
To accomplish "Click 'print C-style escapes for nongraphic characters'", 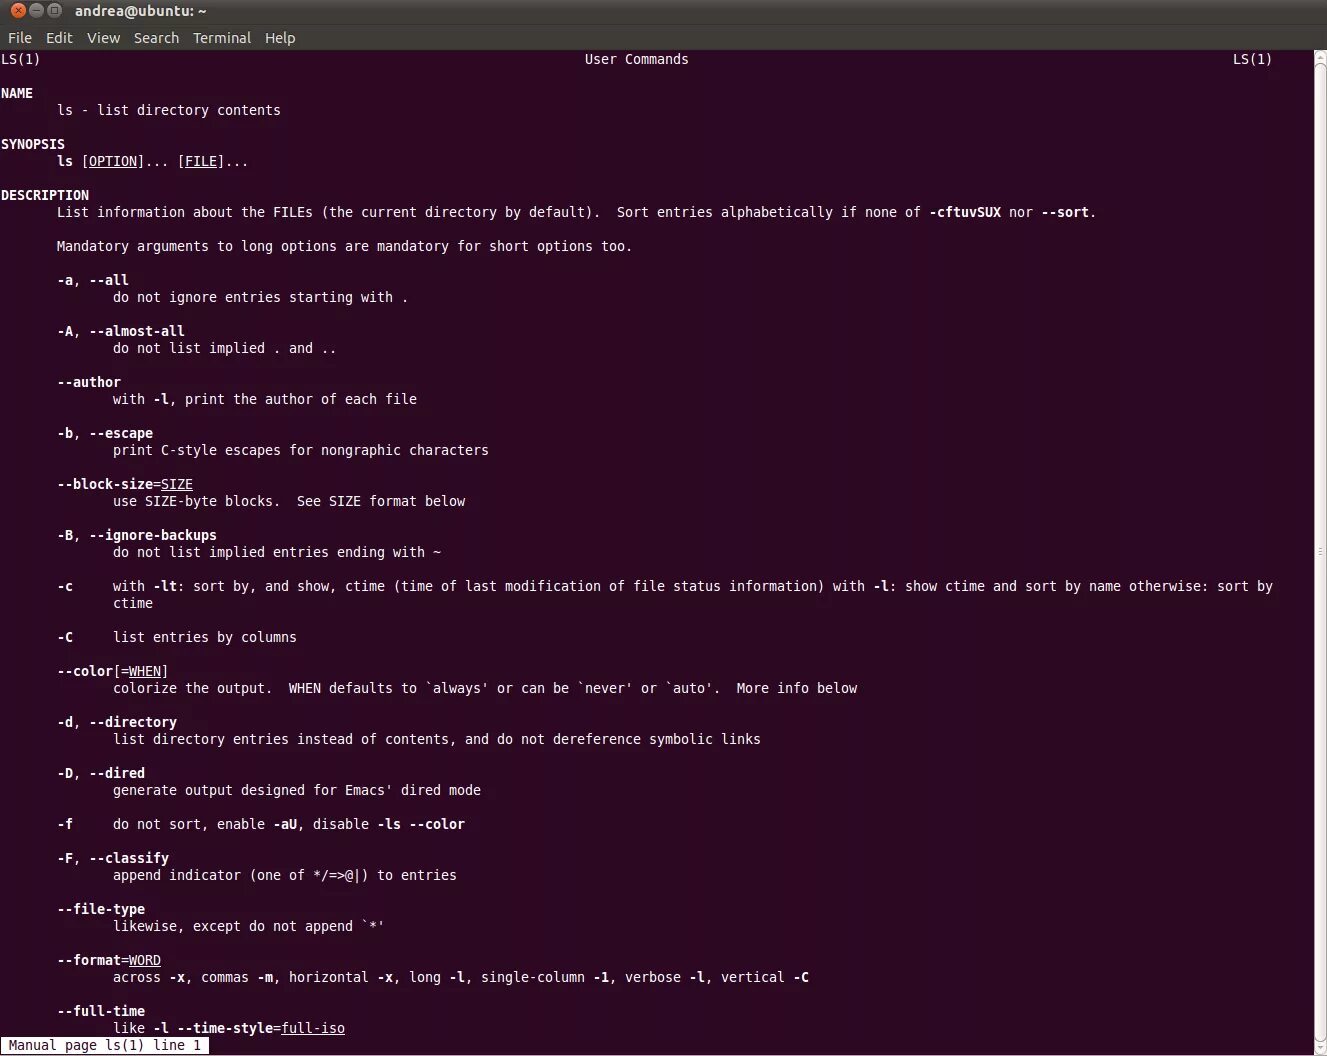I will click(301, 450).
